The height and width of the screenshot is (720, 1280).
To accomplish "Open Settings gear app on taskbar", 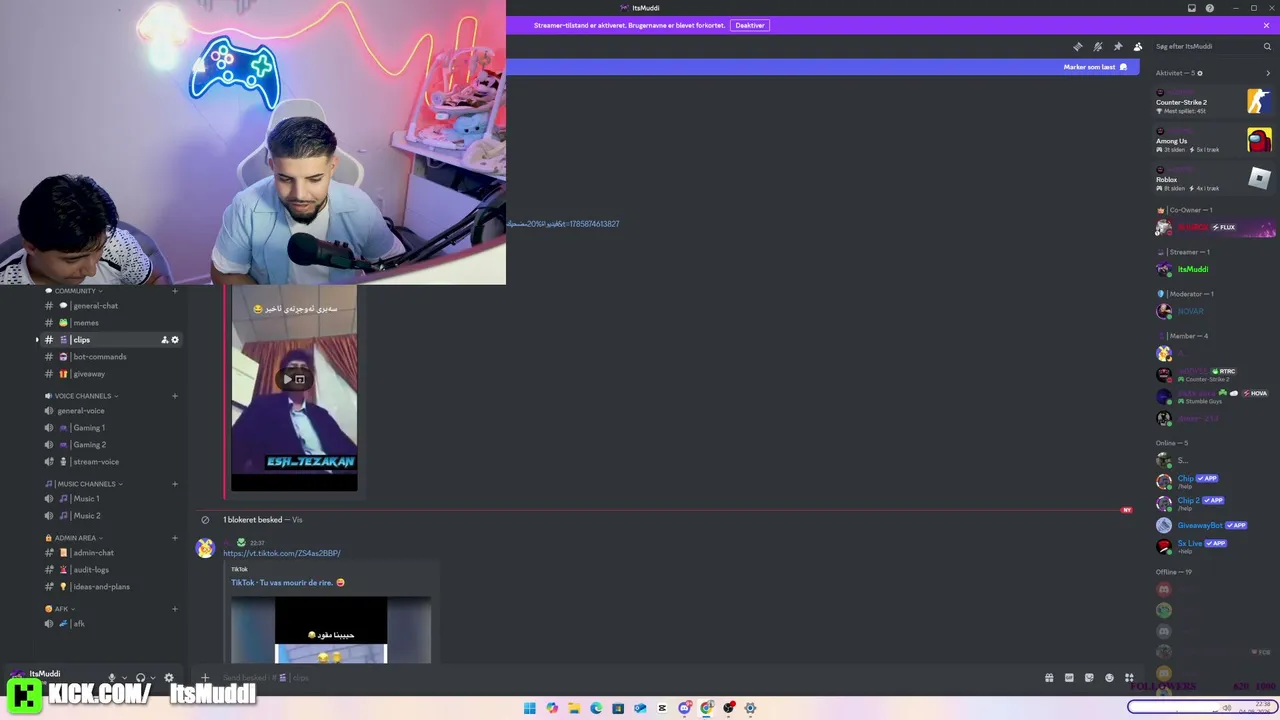I will 750,708.
